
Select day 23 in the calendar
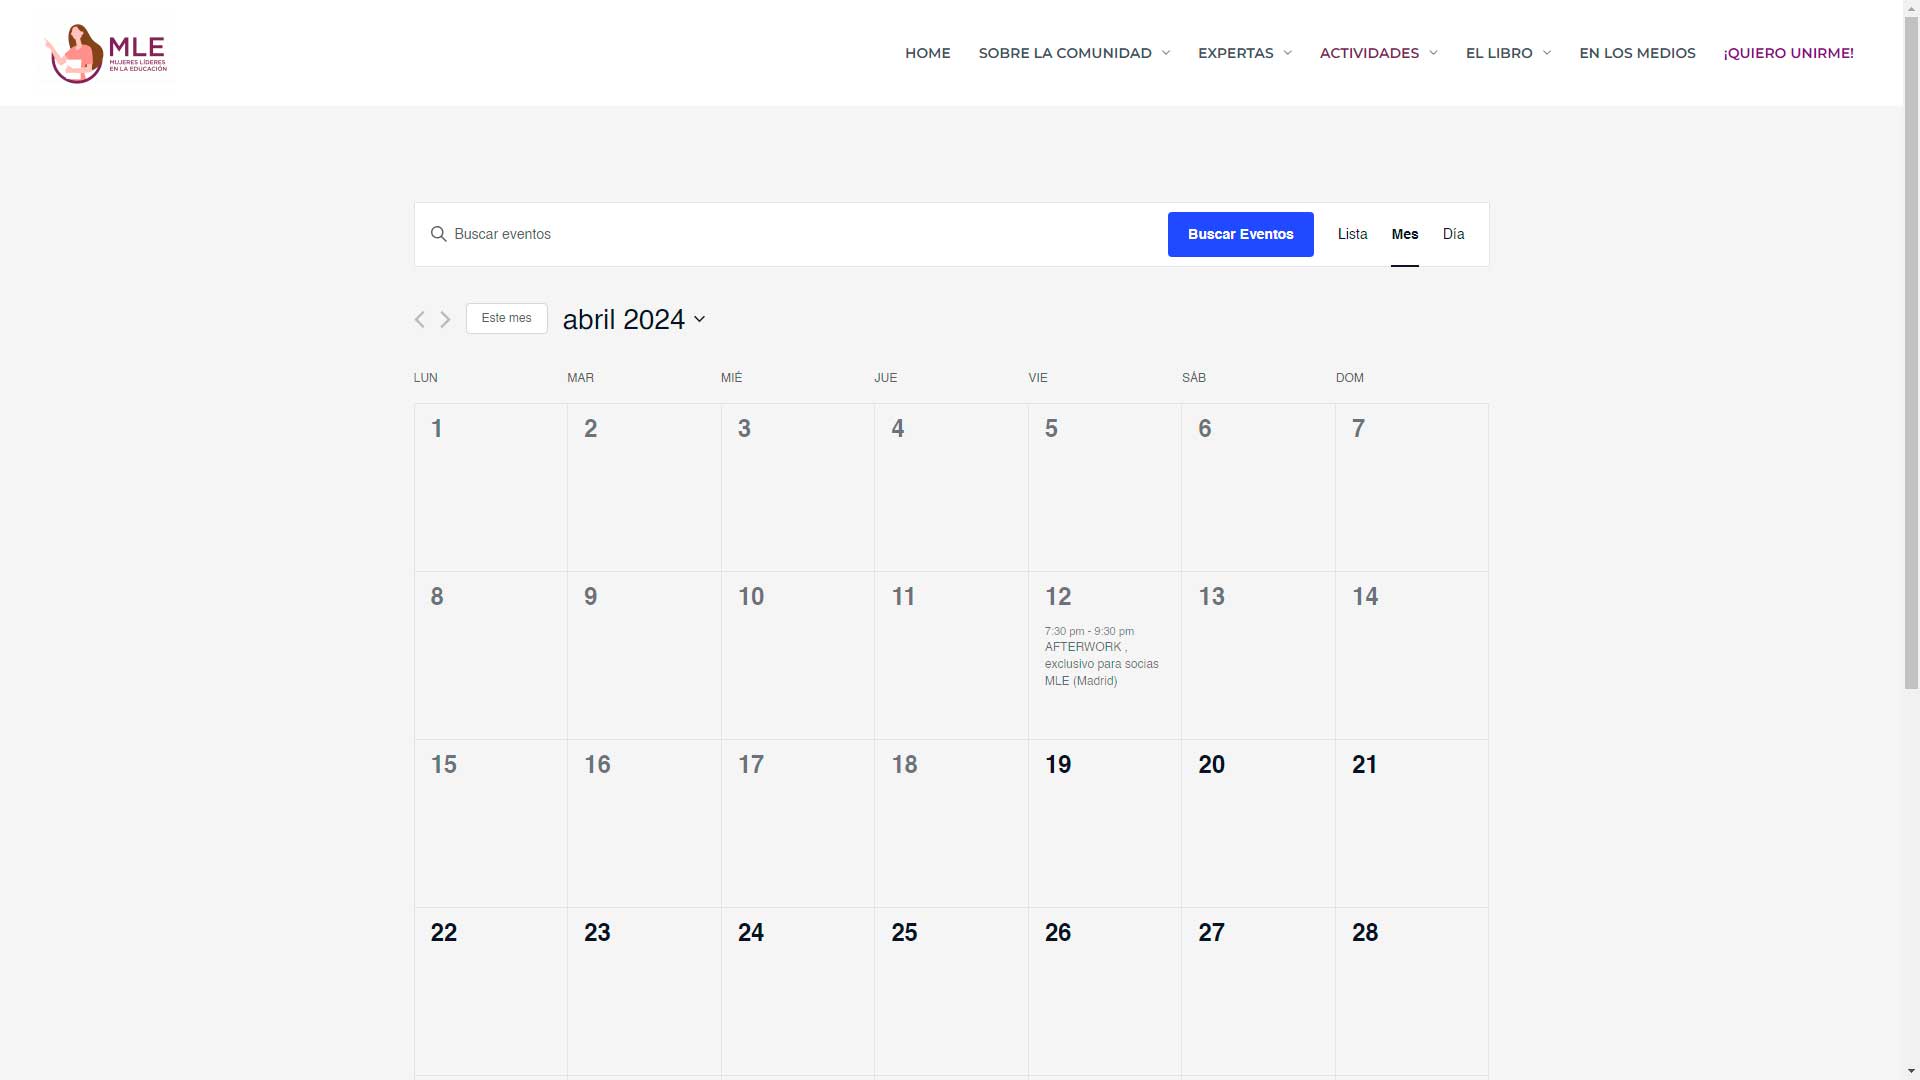tap(597, 933)
